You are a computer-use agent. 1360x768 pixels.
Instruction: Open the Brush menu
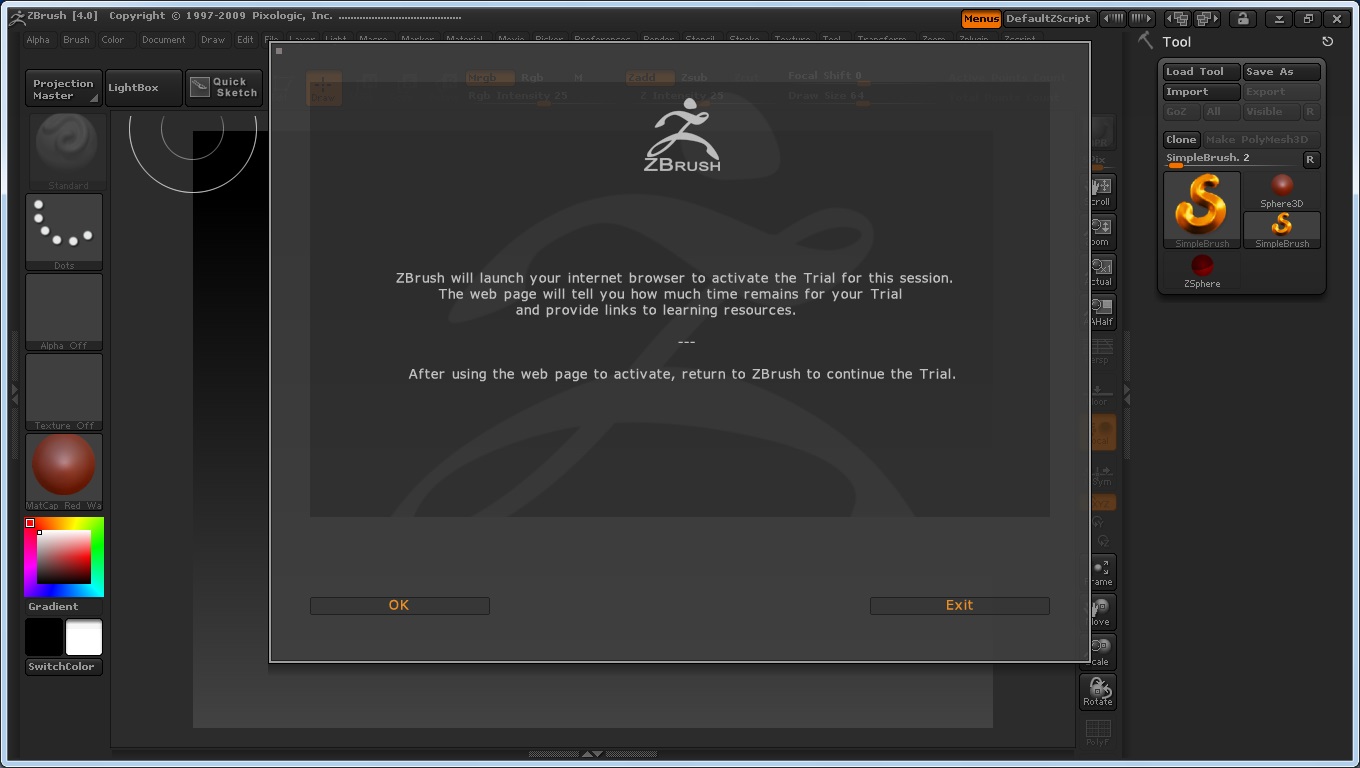coord(76,40)
